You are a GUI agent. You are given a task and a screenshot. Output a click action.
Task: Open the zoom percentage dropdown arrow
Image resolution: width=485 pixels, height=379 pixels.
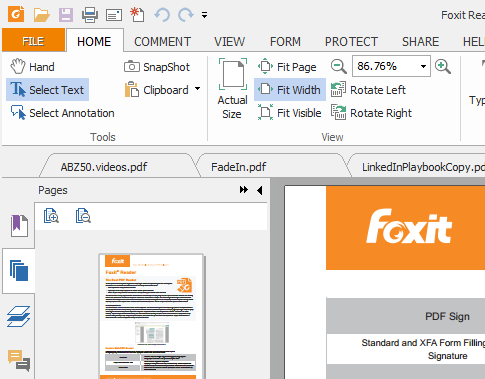tap(423, 66)
